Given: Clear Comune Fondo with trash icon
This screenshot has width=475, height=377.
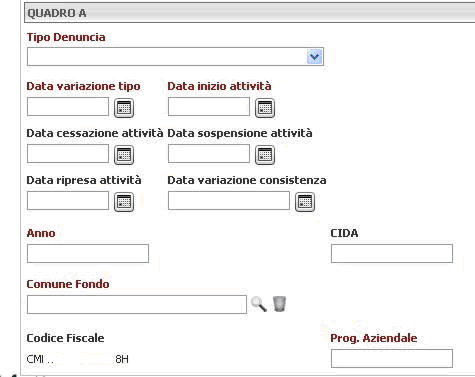Looking at the screenshot, I should pos(279,304).
